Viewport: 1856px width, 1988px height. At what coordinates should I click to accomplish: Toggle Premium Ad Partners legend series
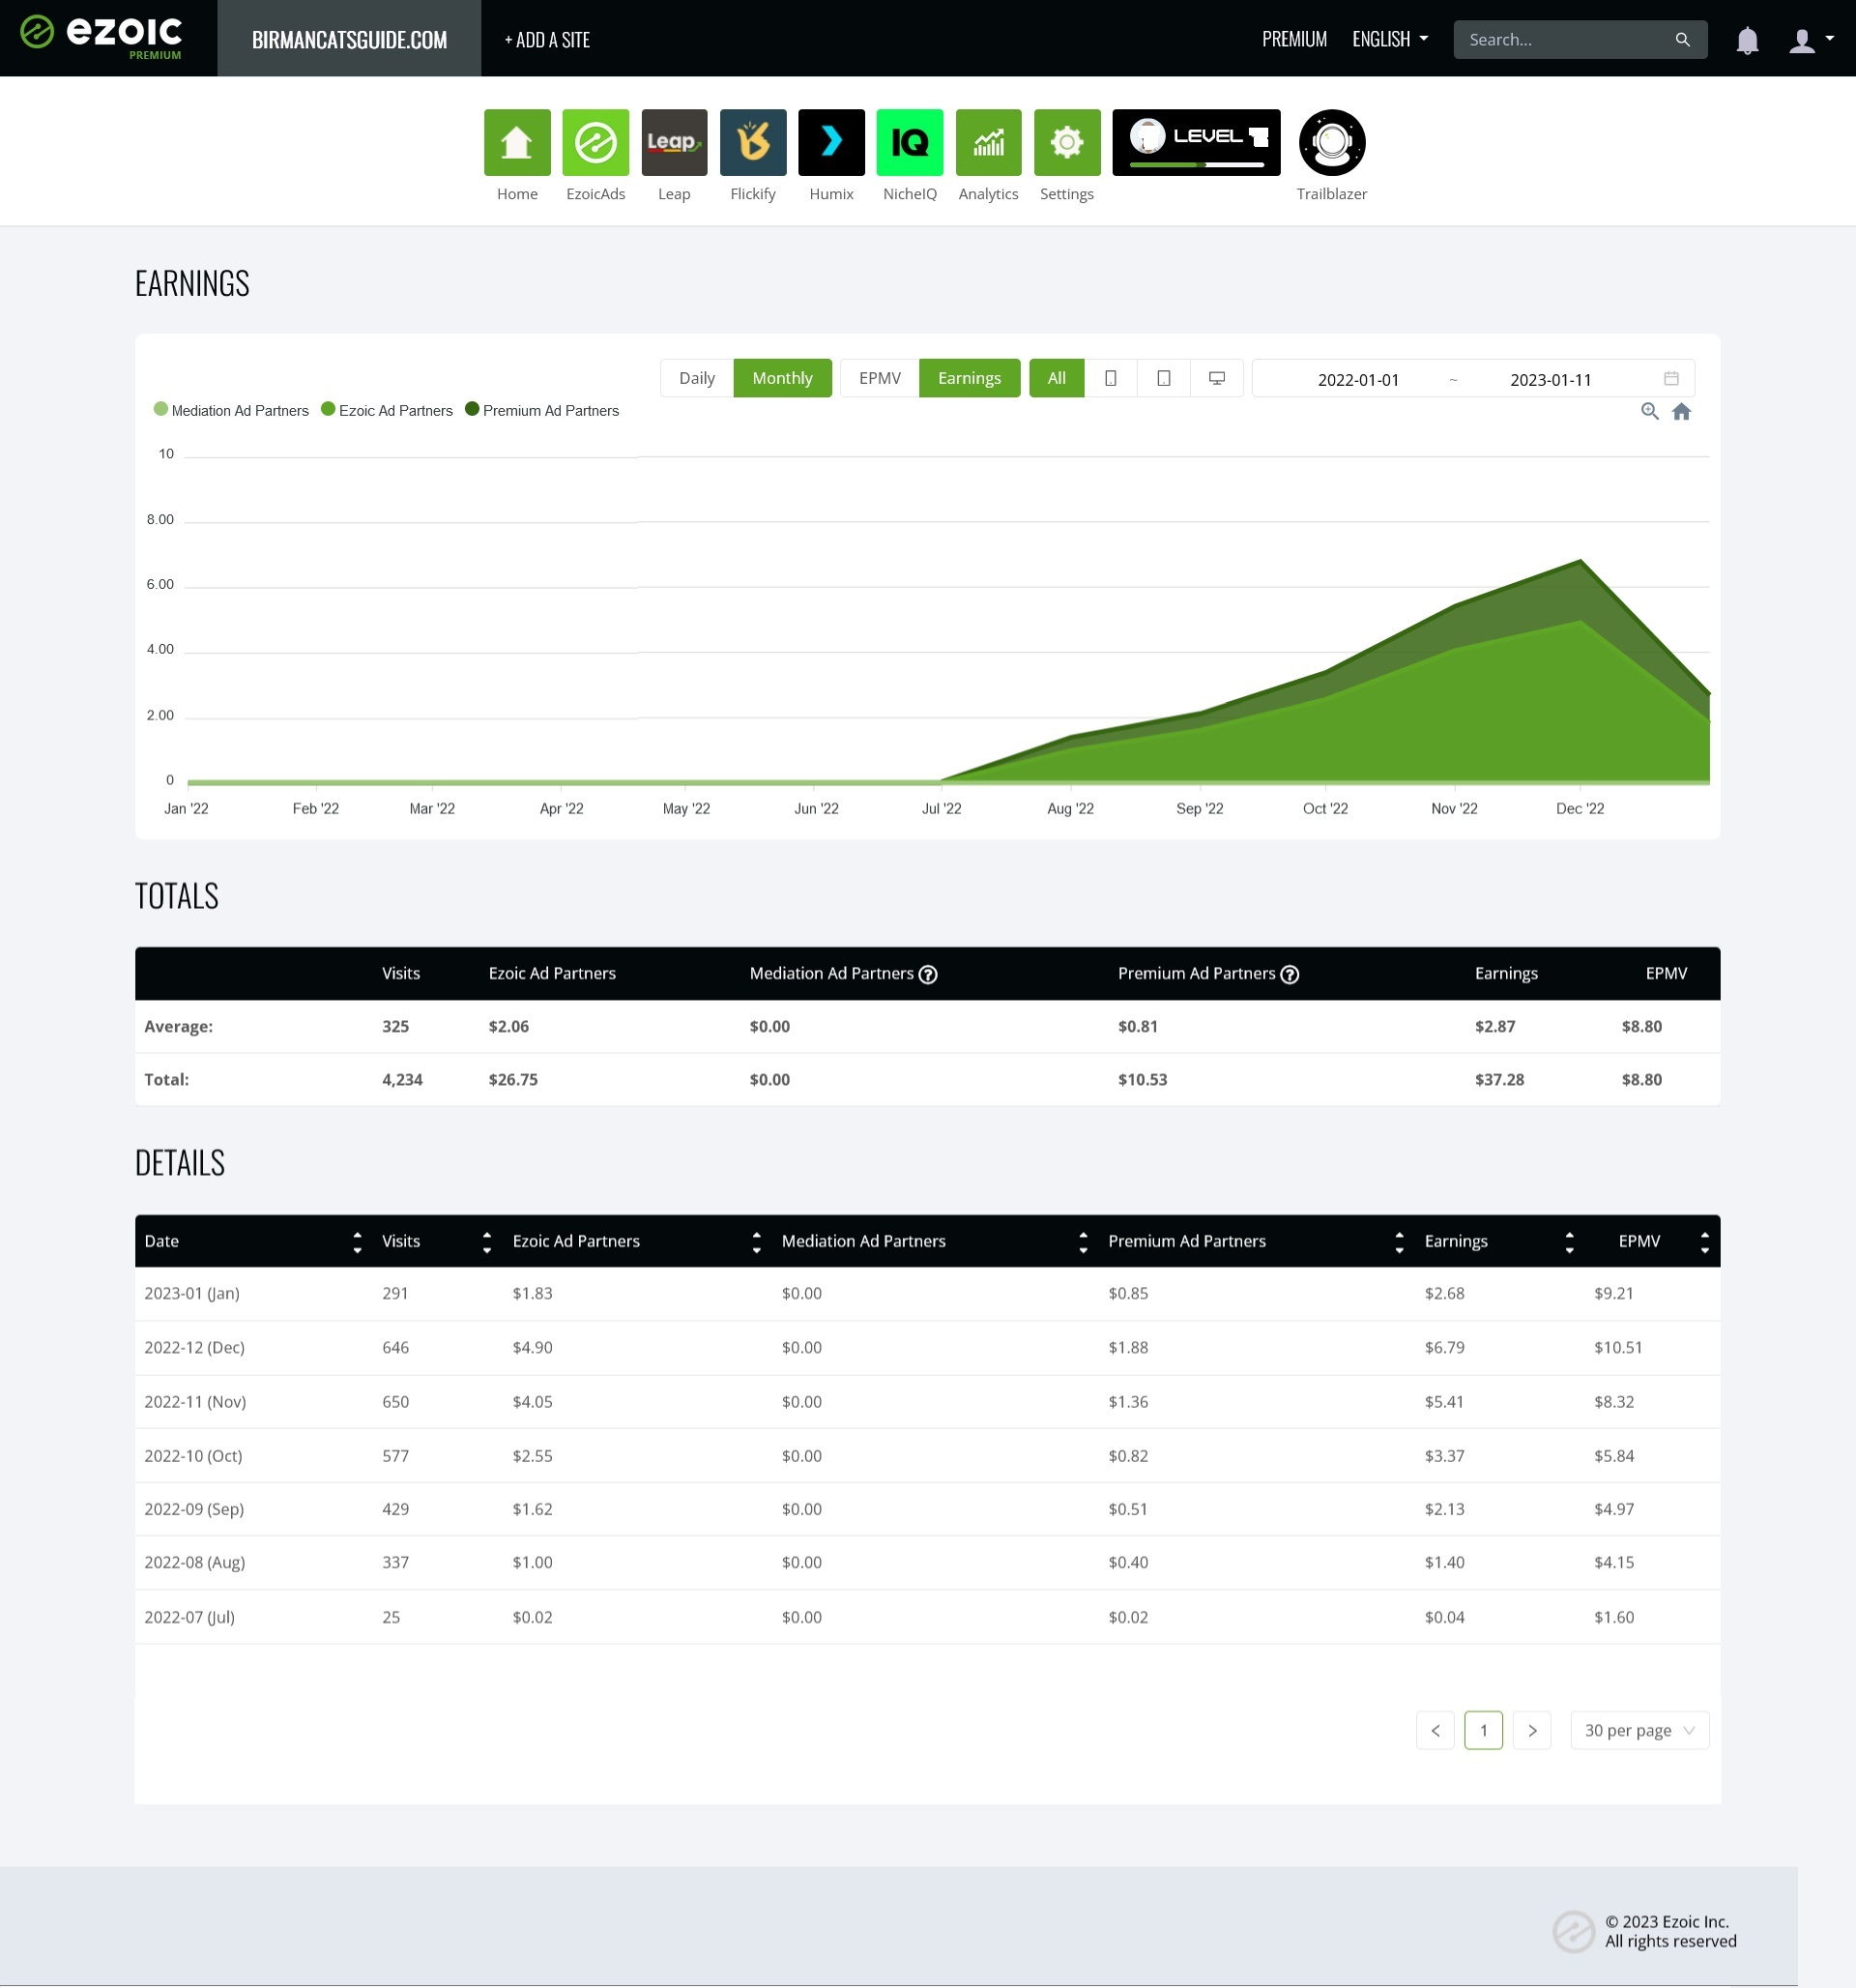(x=542, y=410)
